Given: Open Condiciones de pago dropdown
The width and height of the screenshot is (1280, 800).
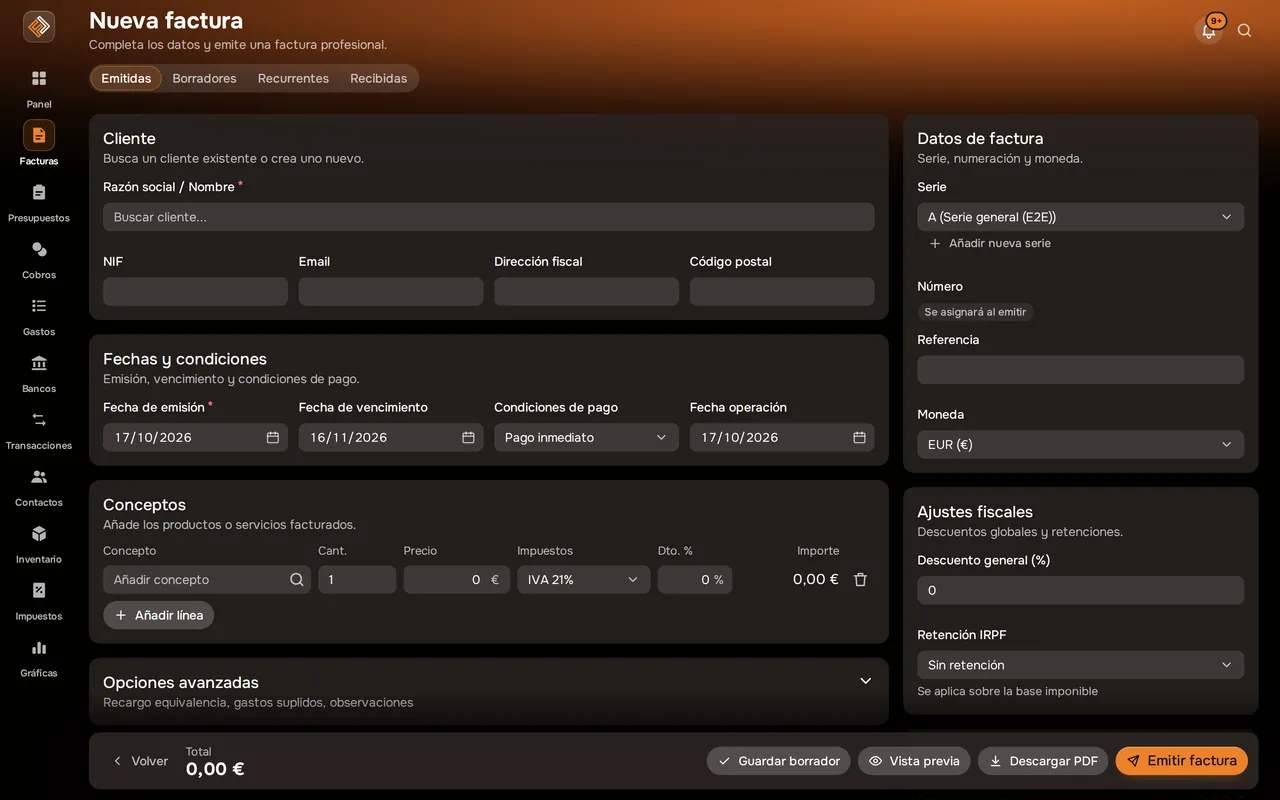Looking at the screenshot, I should pos(586,438).
